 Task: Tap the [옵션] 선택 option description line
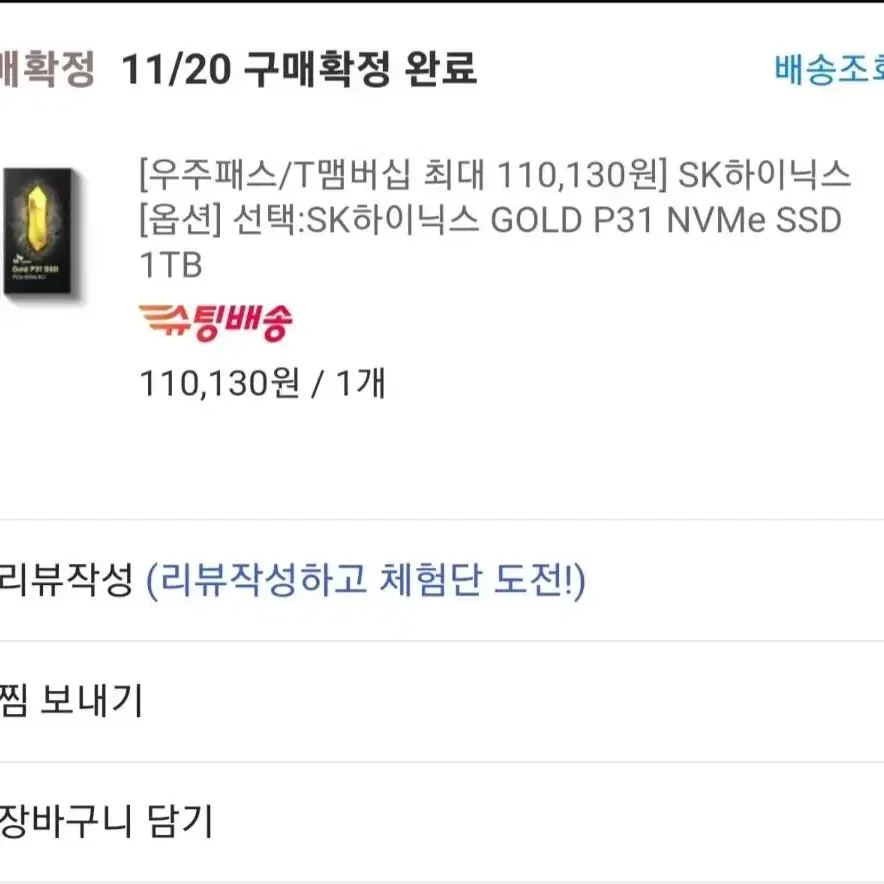pyautogui.click(x=490, y=220)
